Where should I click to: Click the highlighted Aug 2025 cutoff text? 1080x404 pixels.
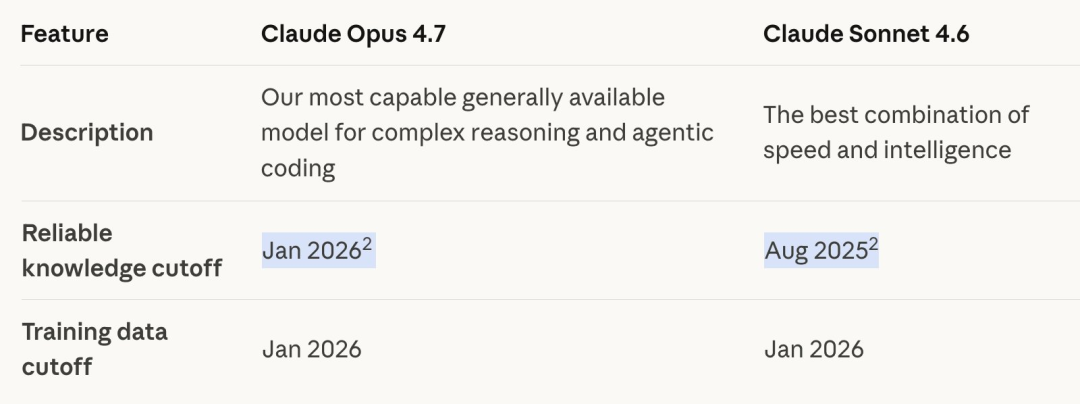coord(814,251)
